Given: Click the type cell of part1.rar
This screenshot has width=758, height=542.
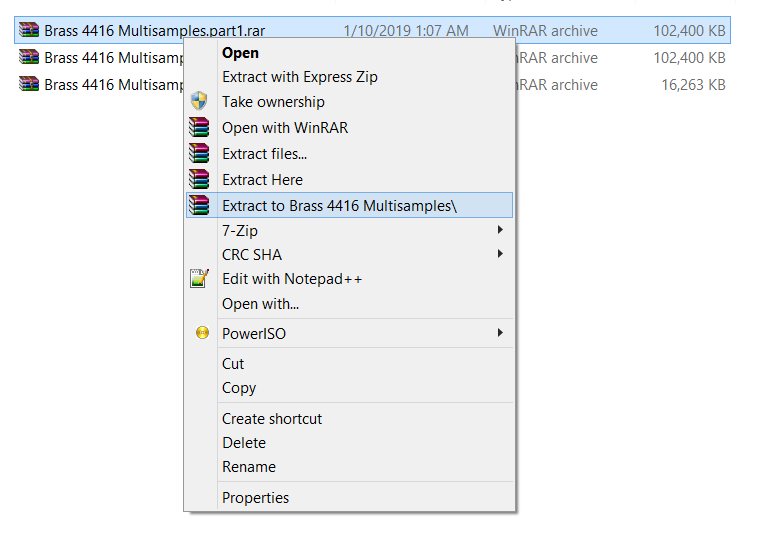Looking at the screenshot, I should [545, 30].
